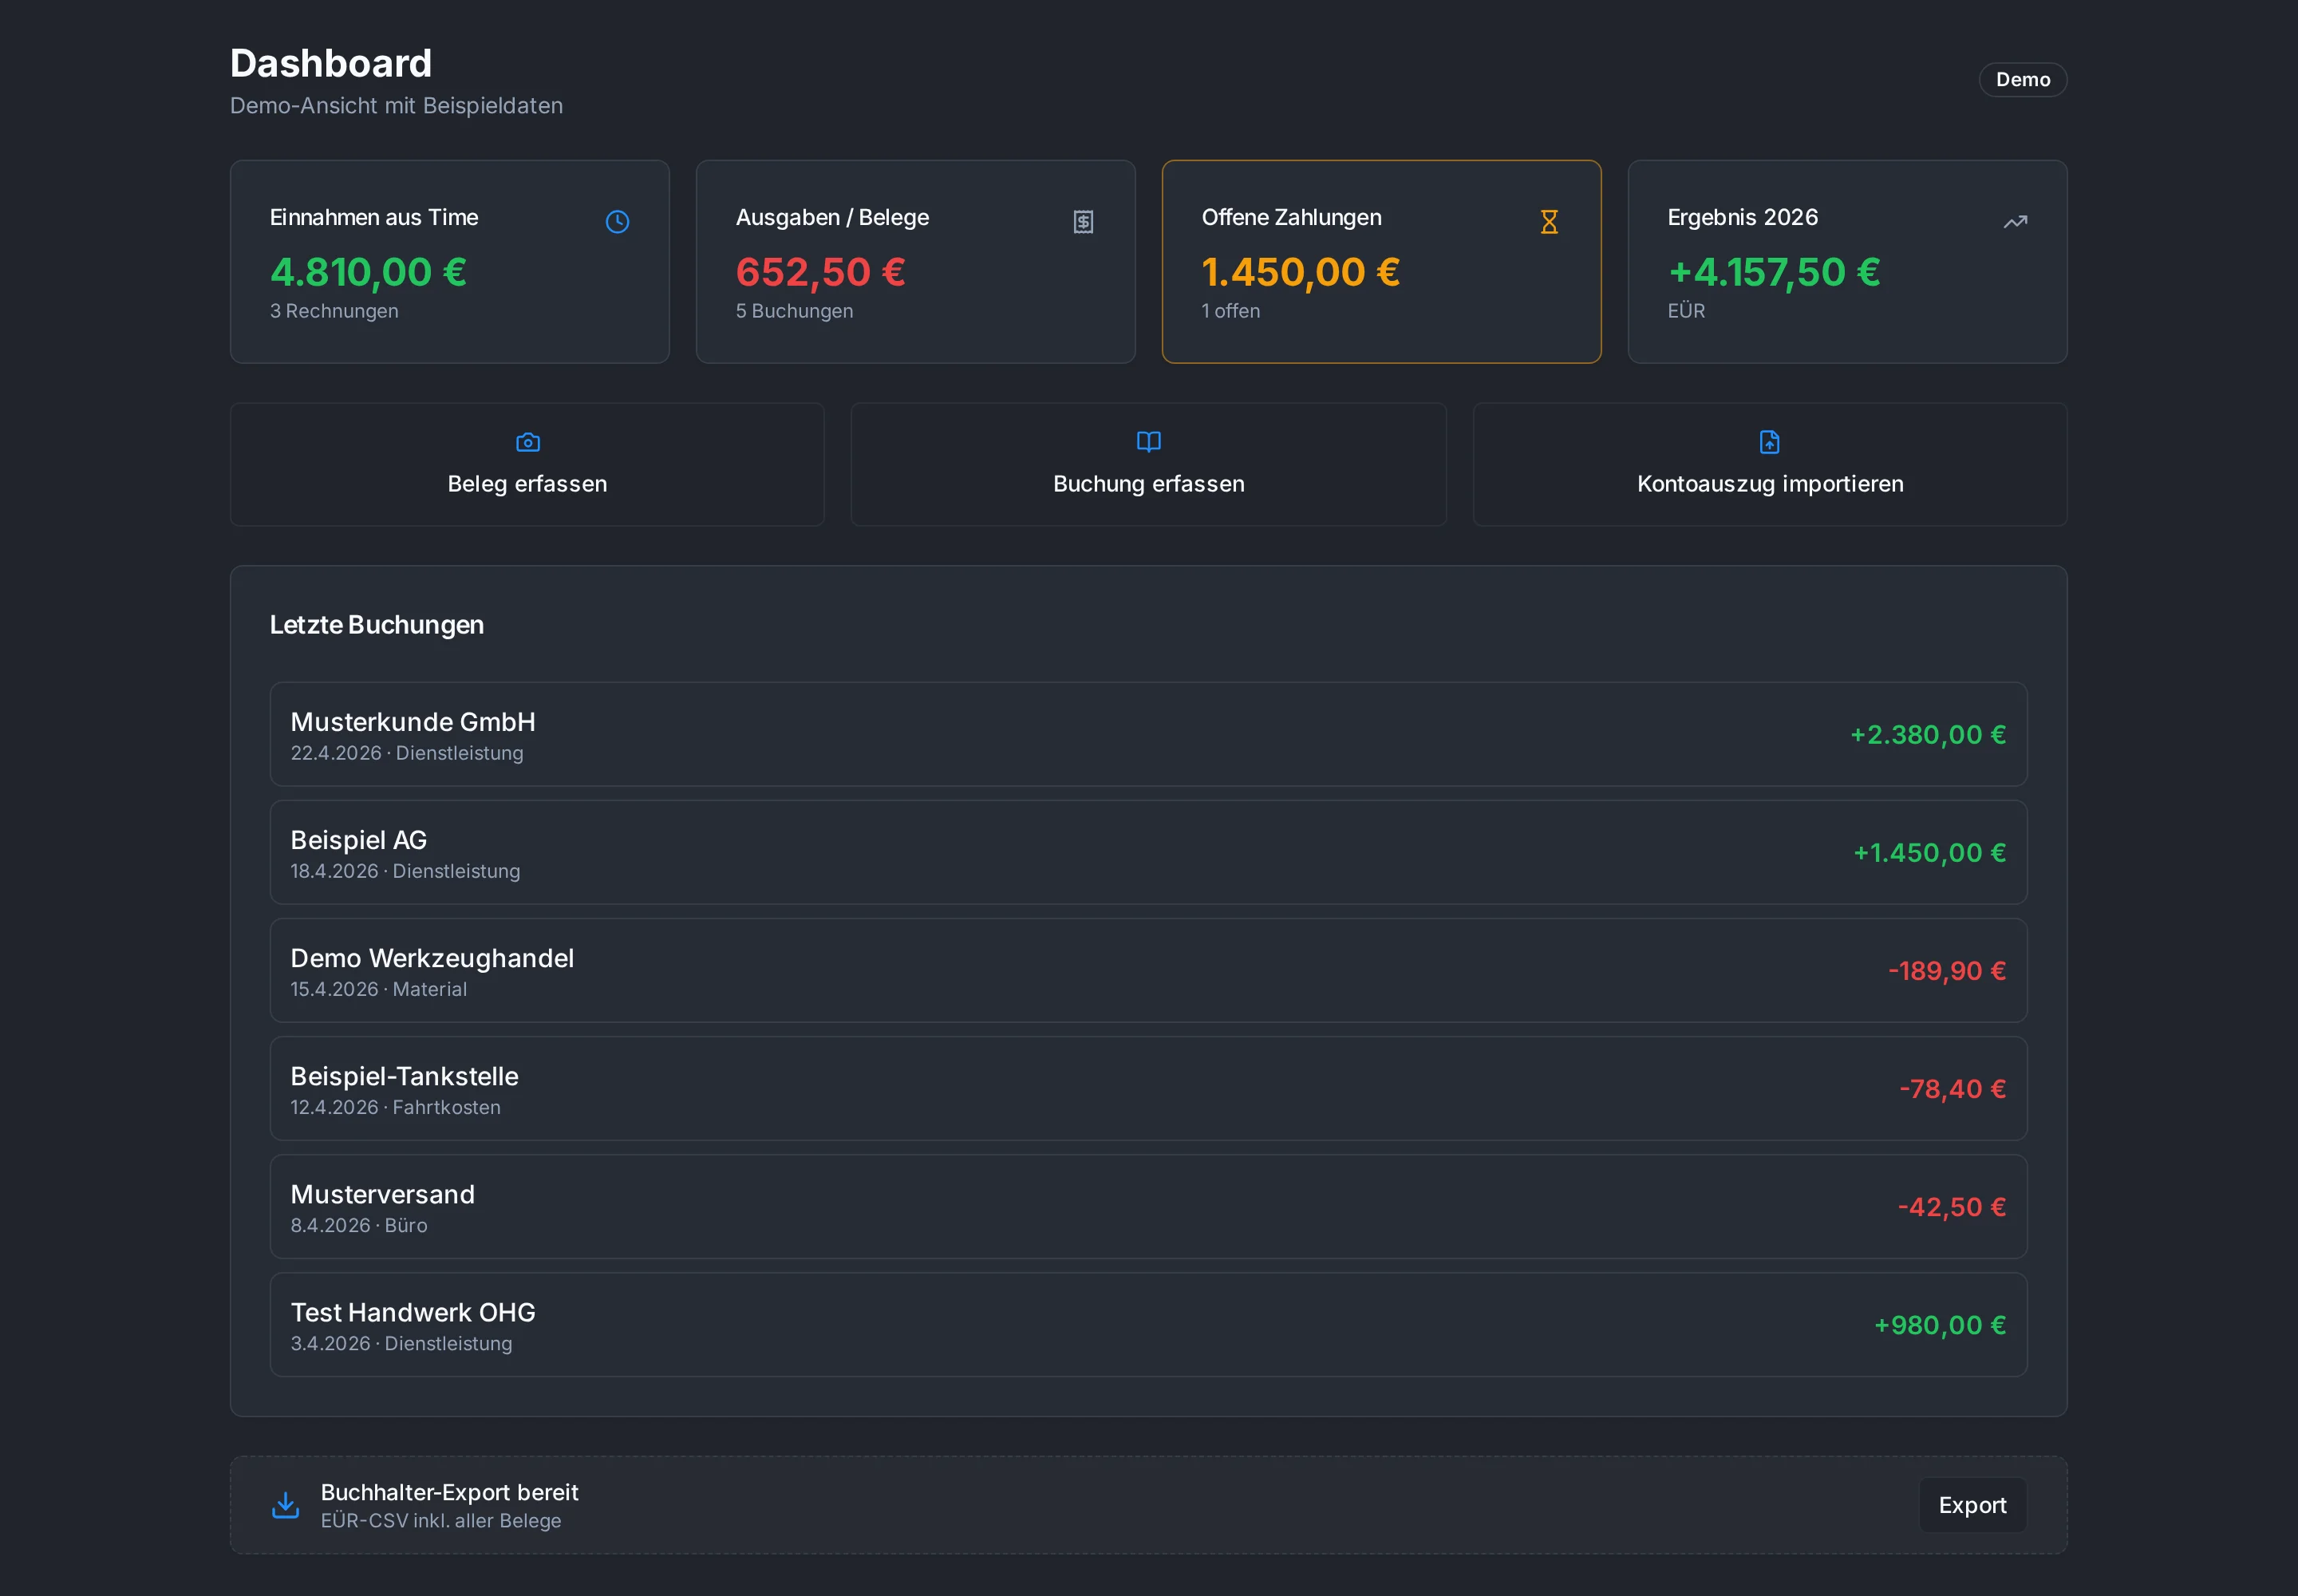Click the Ergebnis 2026 label
2298x1596 pixels.
pyautogui.click(x=1743, y=217)
